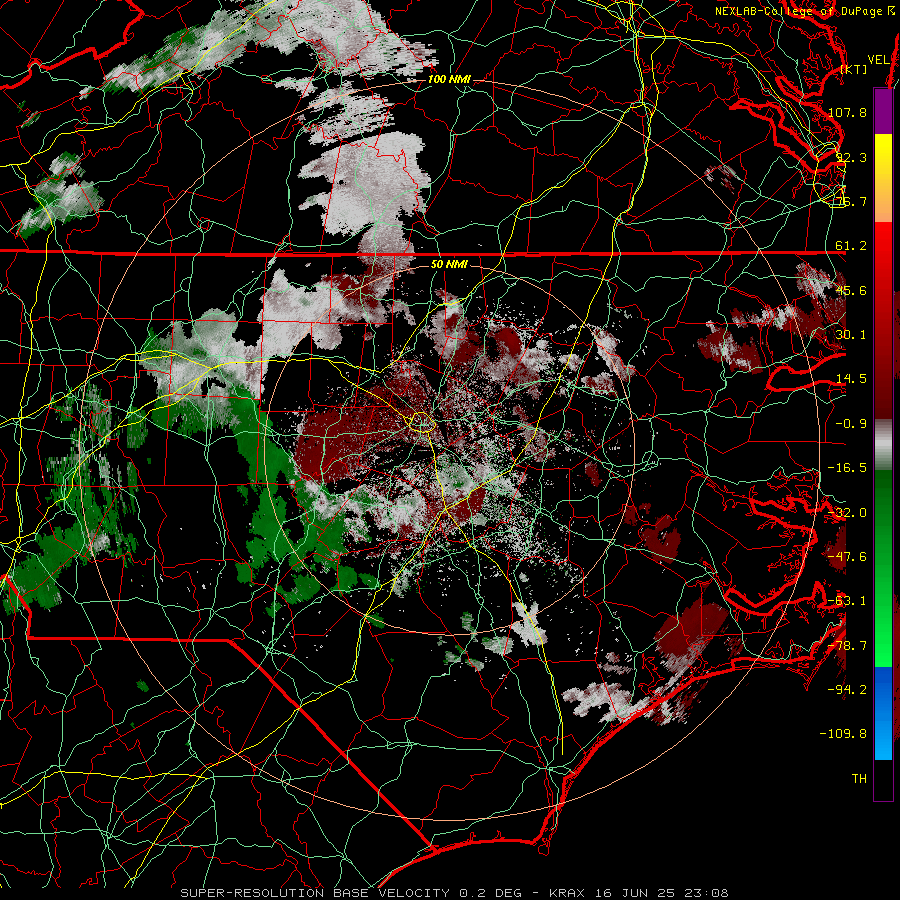Click the 14.5 legend value
The width and height of the screenshot is (900, 900).
pos(851,379)
